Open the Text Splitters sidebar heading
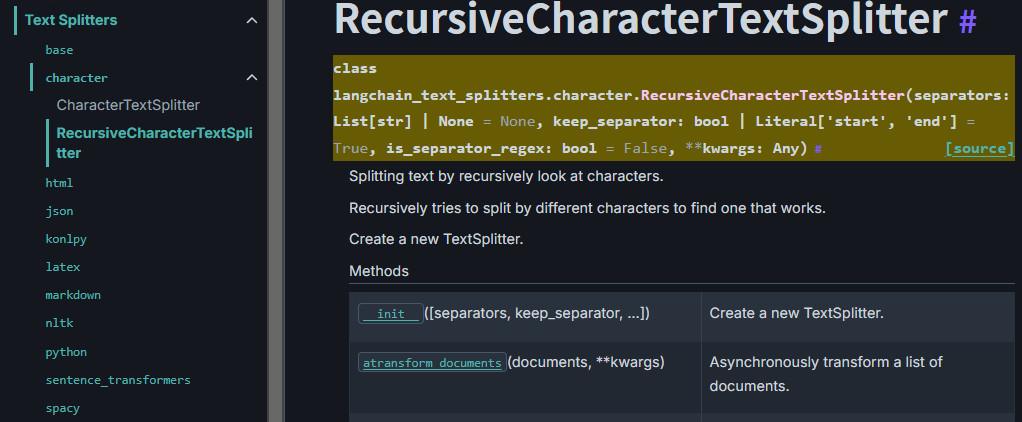The image size is (1022, 422). (x=71, y=20)
